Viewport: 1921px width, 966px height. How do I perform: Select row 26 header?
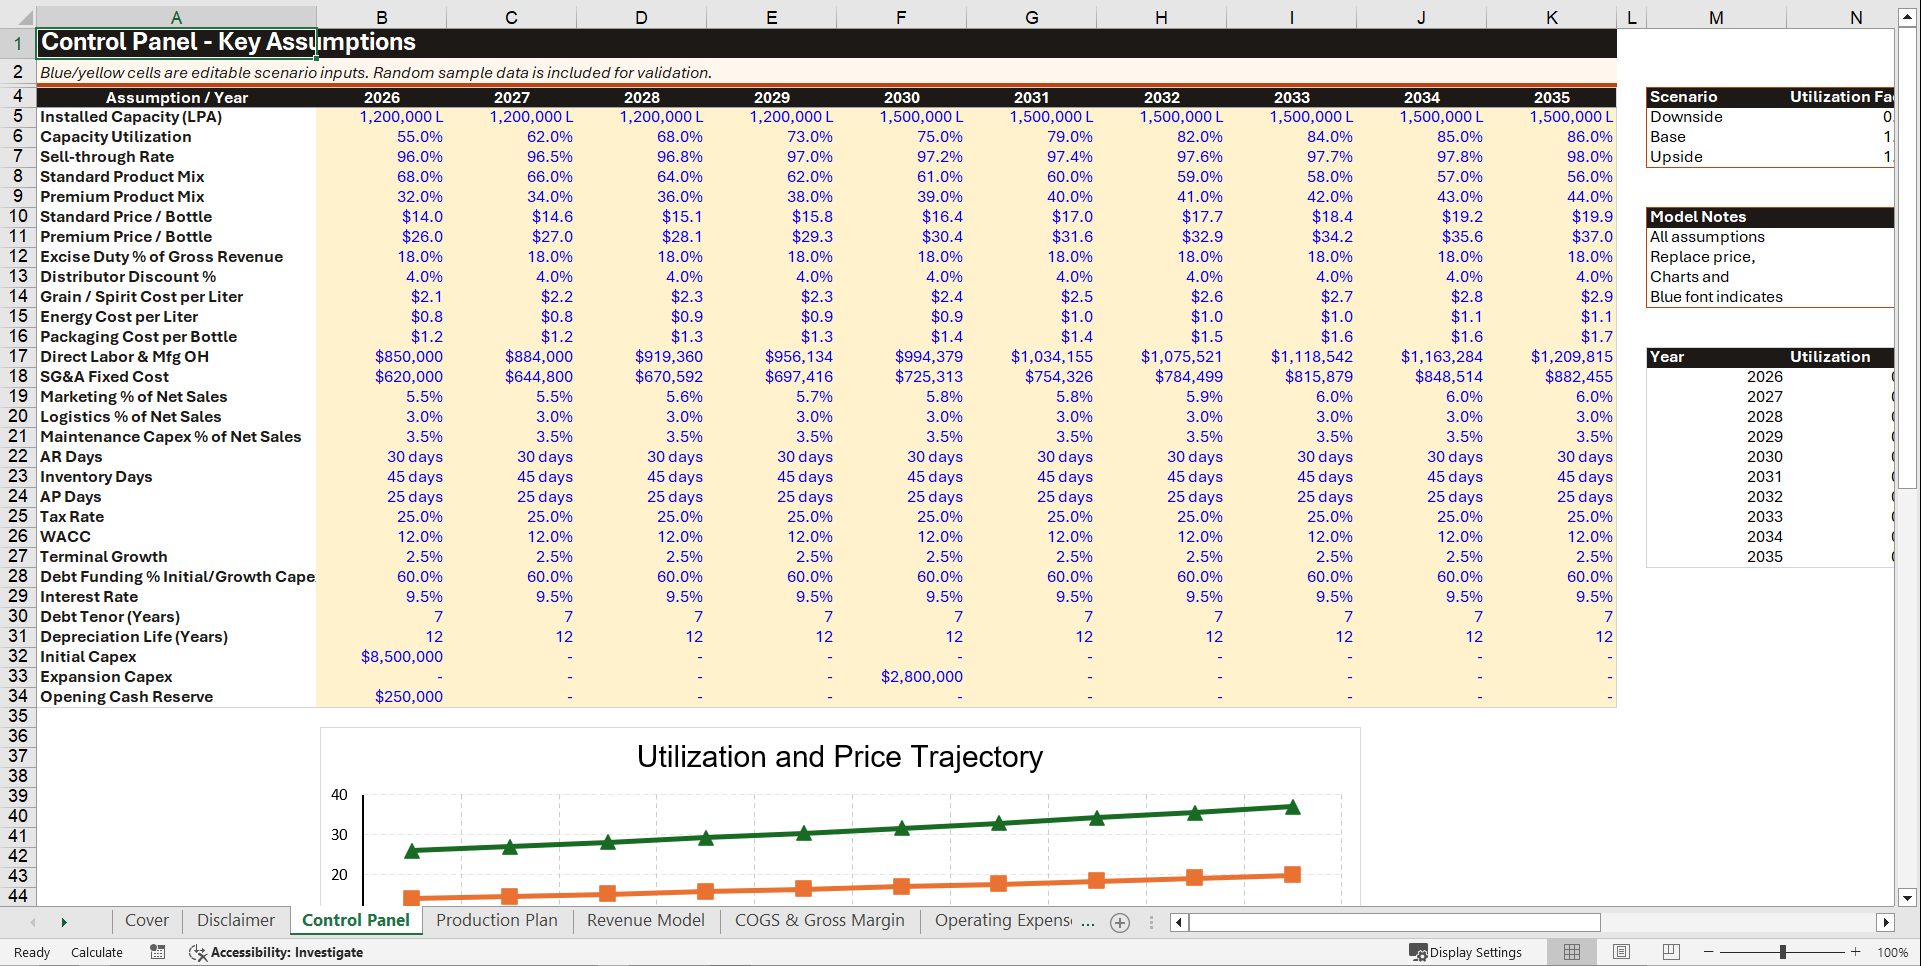(18, 536)
